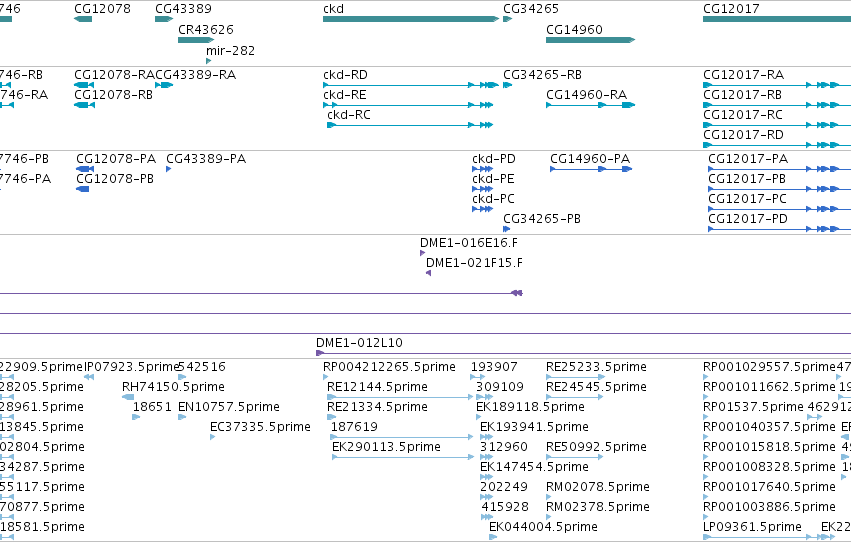Image resolution: width=851 pixels, height=542 pixels.
Task: Click the CG12078 gene arrow
Action: pos(83,19)
